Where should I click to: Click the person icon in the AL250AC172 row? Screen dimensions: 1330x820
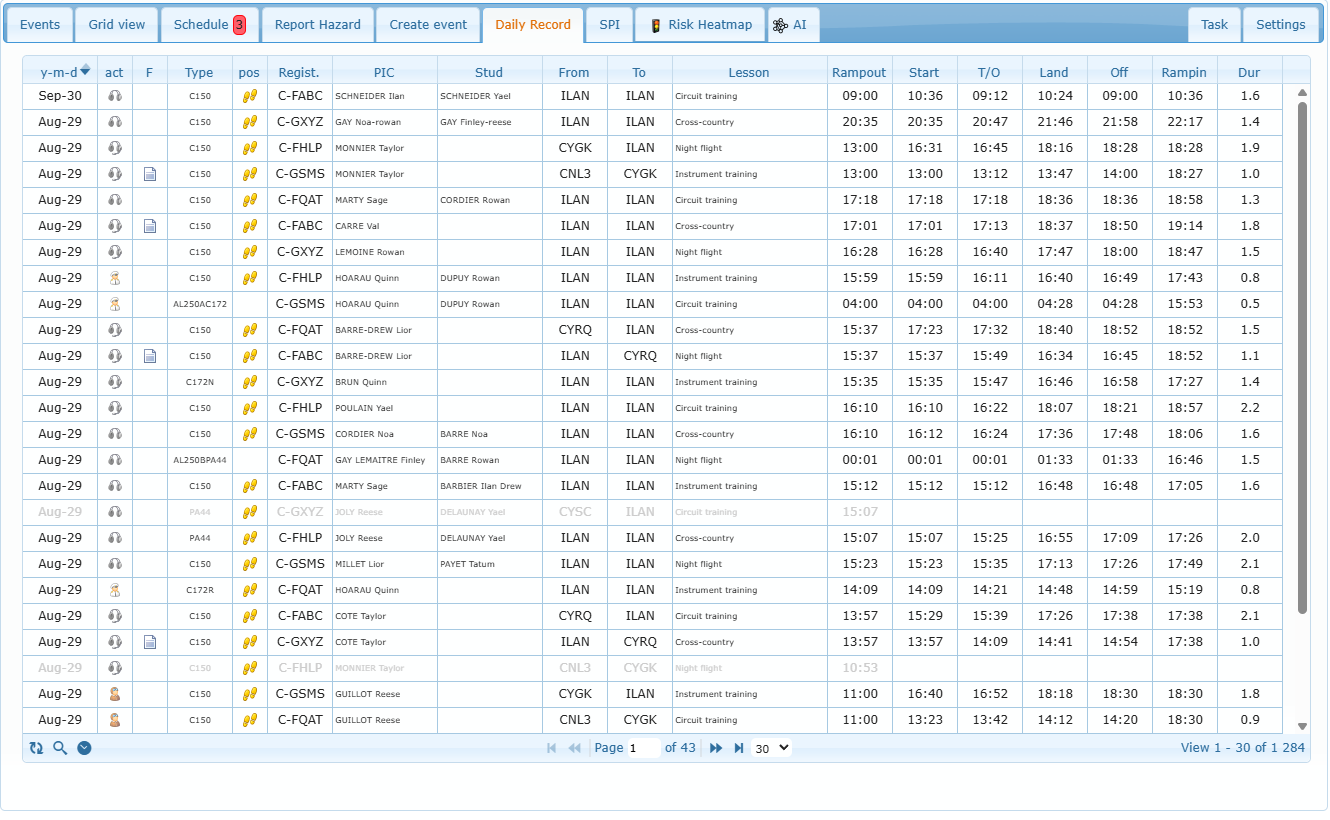coord(115,304)
